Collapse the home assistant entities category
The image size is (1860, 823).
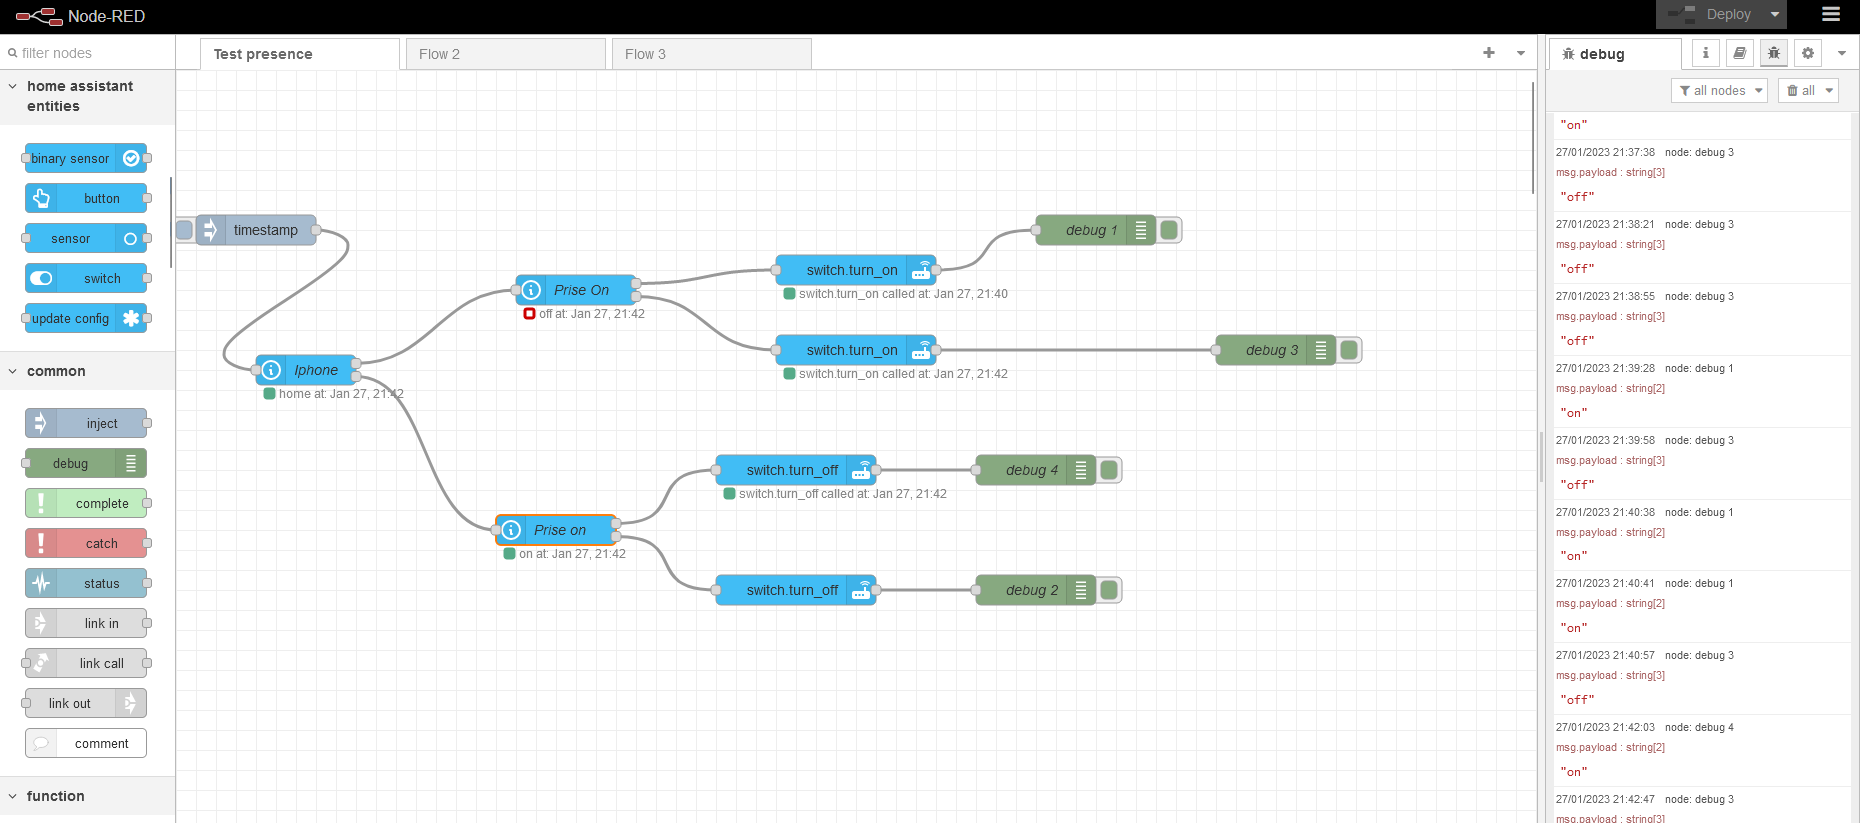pos(13,87)
